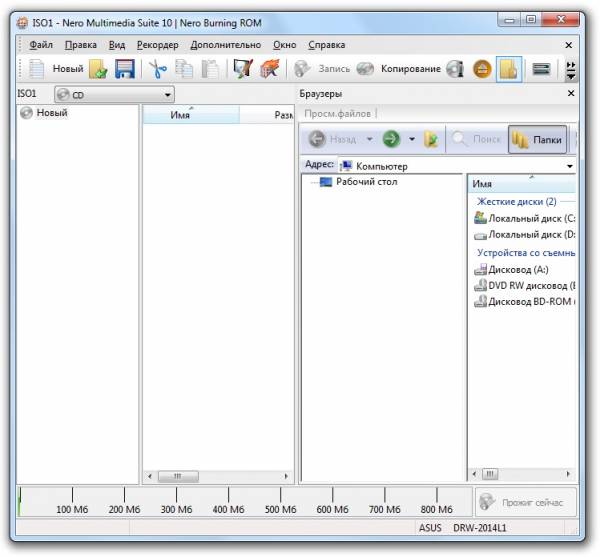
Task: Click the green forward arrow icon
Action: [391, 139]
